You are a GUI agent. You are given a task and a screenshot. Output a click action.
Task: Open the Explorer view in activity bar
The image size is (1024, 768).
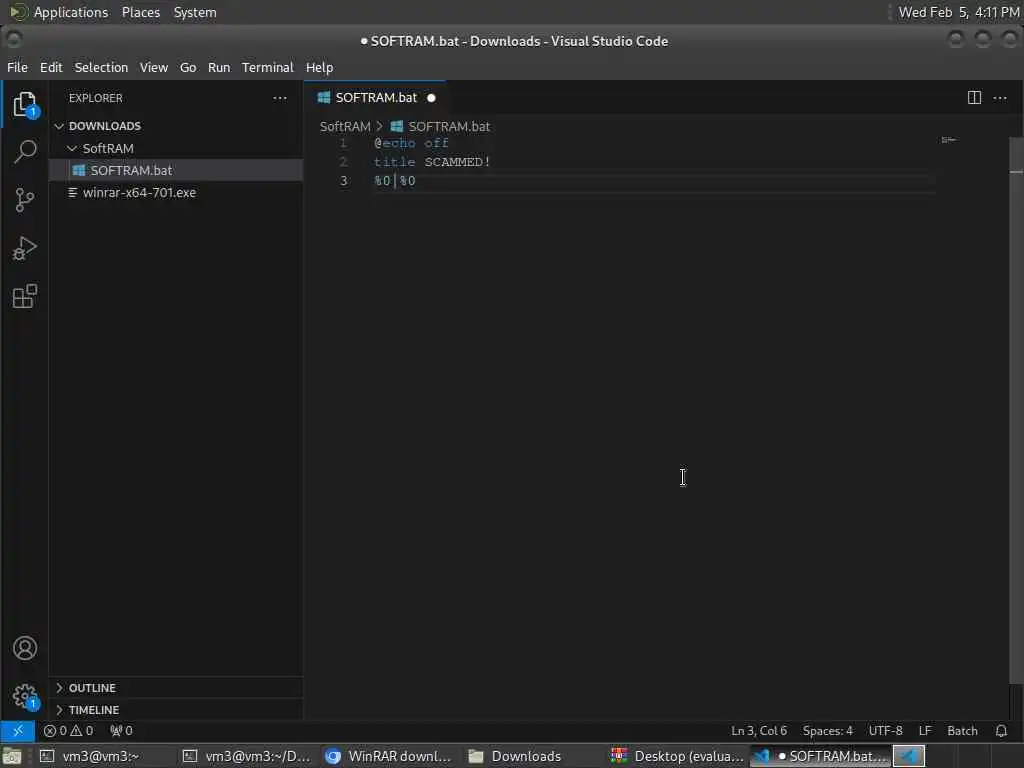[24, 104]
